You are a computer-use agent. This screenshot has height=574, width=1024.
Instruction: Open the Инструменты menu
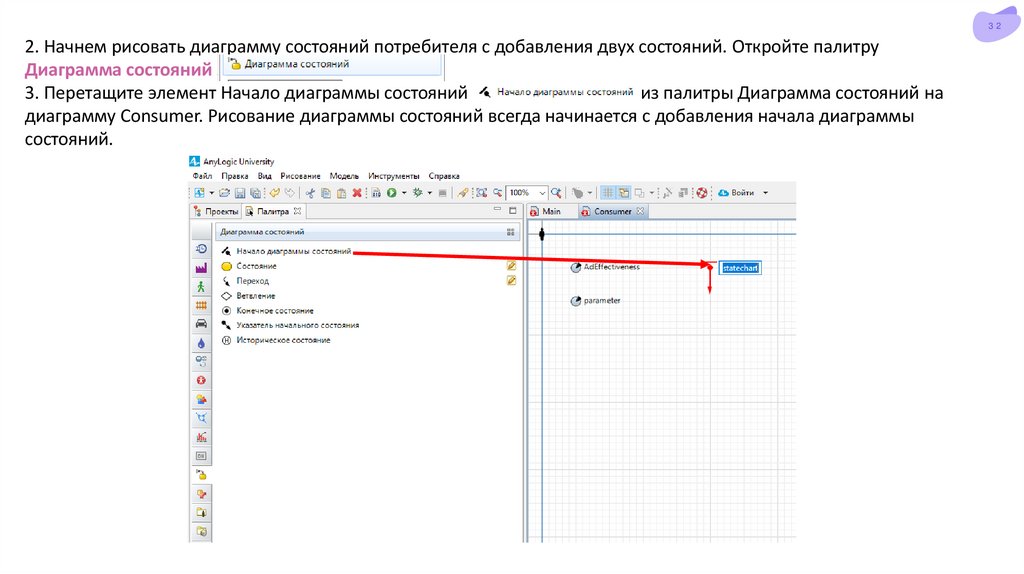point(394,176)
